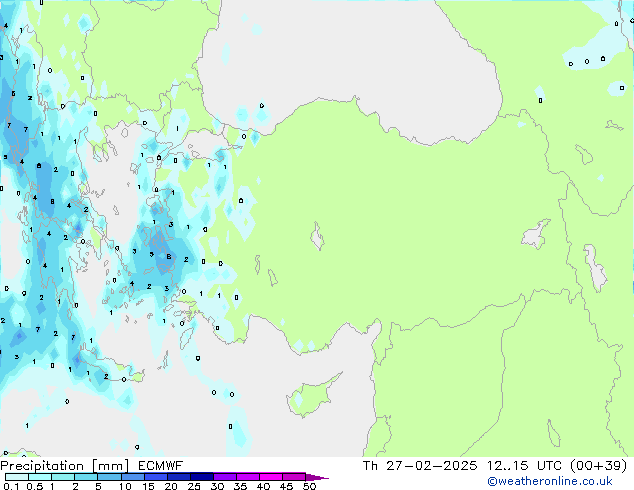Click the legend arrow tip above 50 mm
This screenshot has width=634, height=490.
point(317,477)
